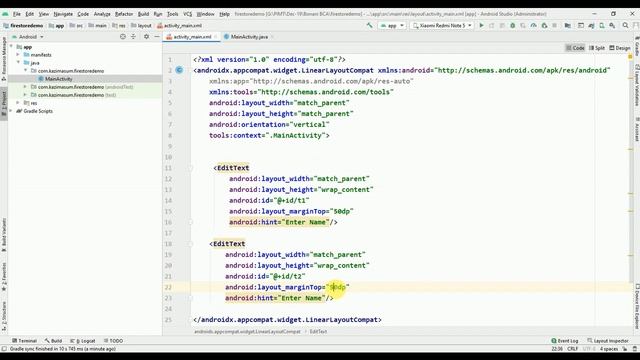The width and height of the screenshot is (640, 360).
Task: Switch to activity_main.xml editor tab
Action: click(x=192, y=37)
